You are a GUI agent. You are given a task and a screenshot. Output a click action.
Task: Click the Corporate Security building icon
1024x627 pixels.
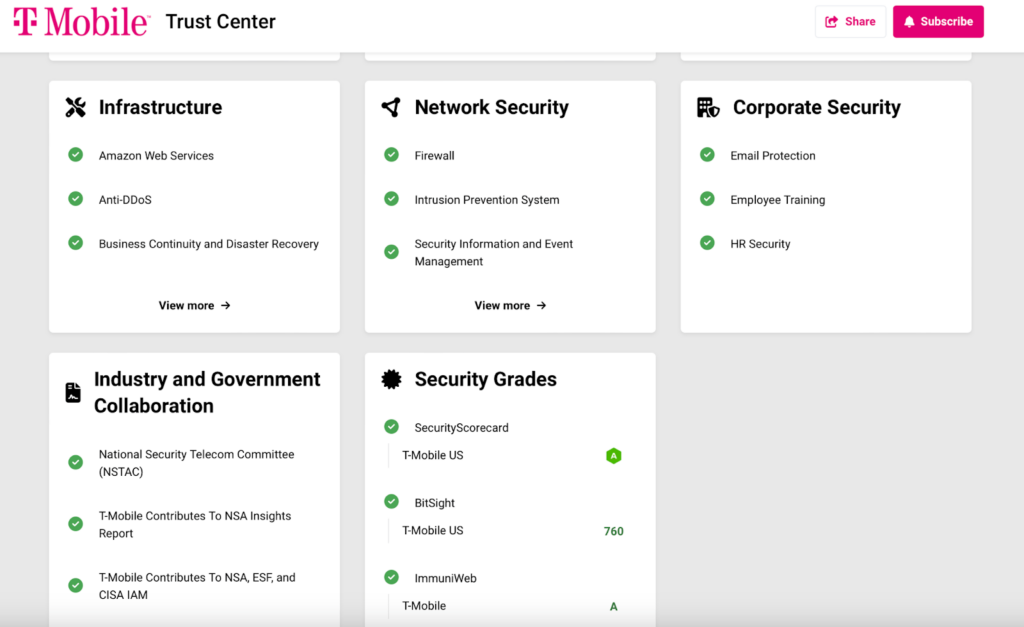(708, 108)
